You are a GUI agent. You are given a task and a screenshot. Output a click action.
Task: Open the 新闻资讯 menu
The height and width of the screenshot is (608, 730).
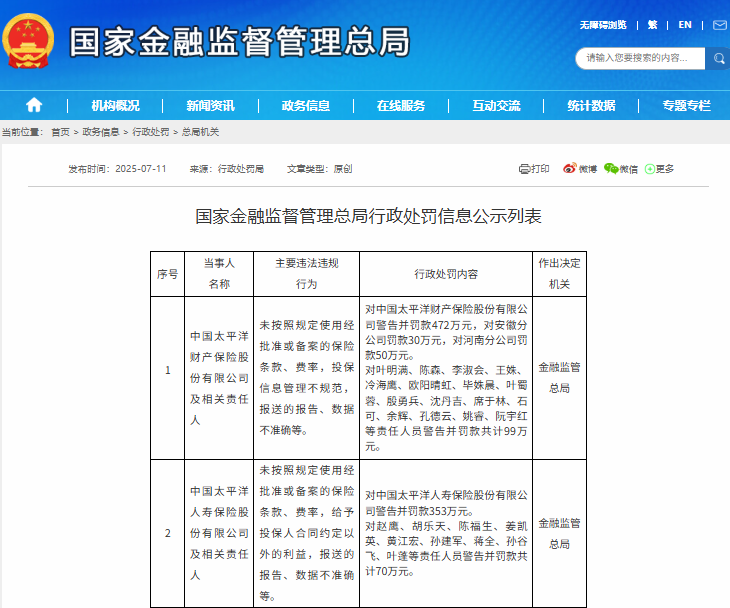click(210, 106)
